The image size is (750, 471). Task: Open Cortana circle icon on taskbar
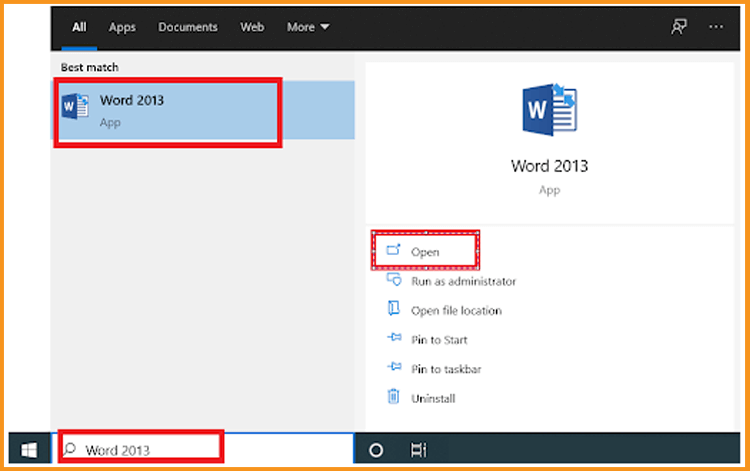coord(376,450)
